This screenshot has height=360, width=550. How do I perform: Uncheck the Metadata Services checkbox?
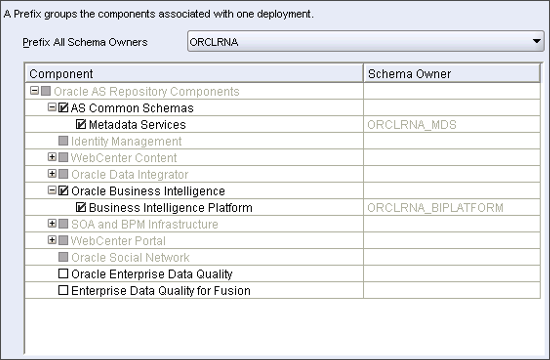81,124
